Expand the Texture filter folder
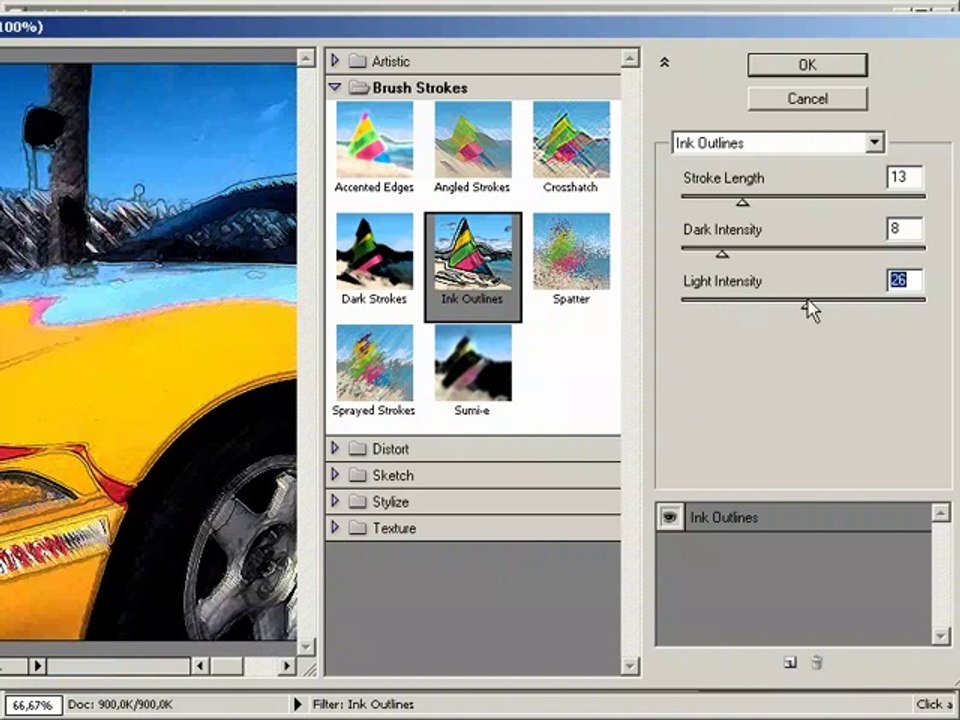This screenshot has width=960, height=720. [x=335, y=527]
